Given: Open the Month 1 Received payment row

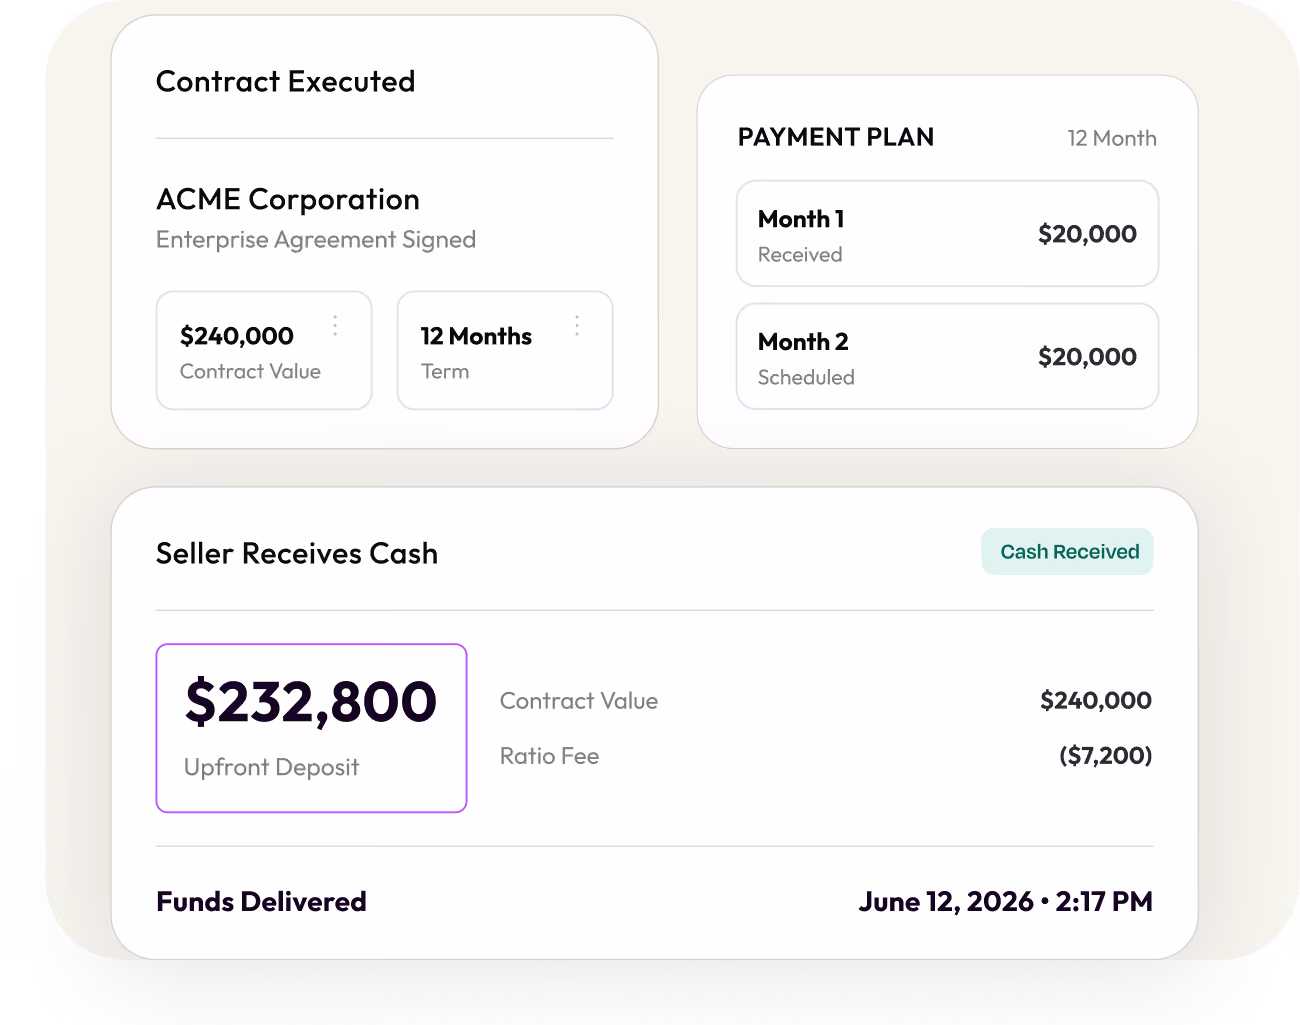Looking at the screenshot, I should [947, 234].
